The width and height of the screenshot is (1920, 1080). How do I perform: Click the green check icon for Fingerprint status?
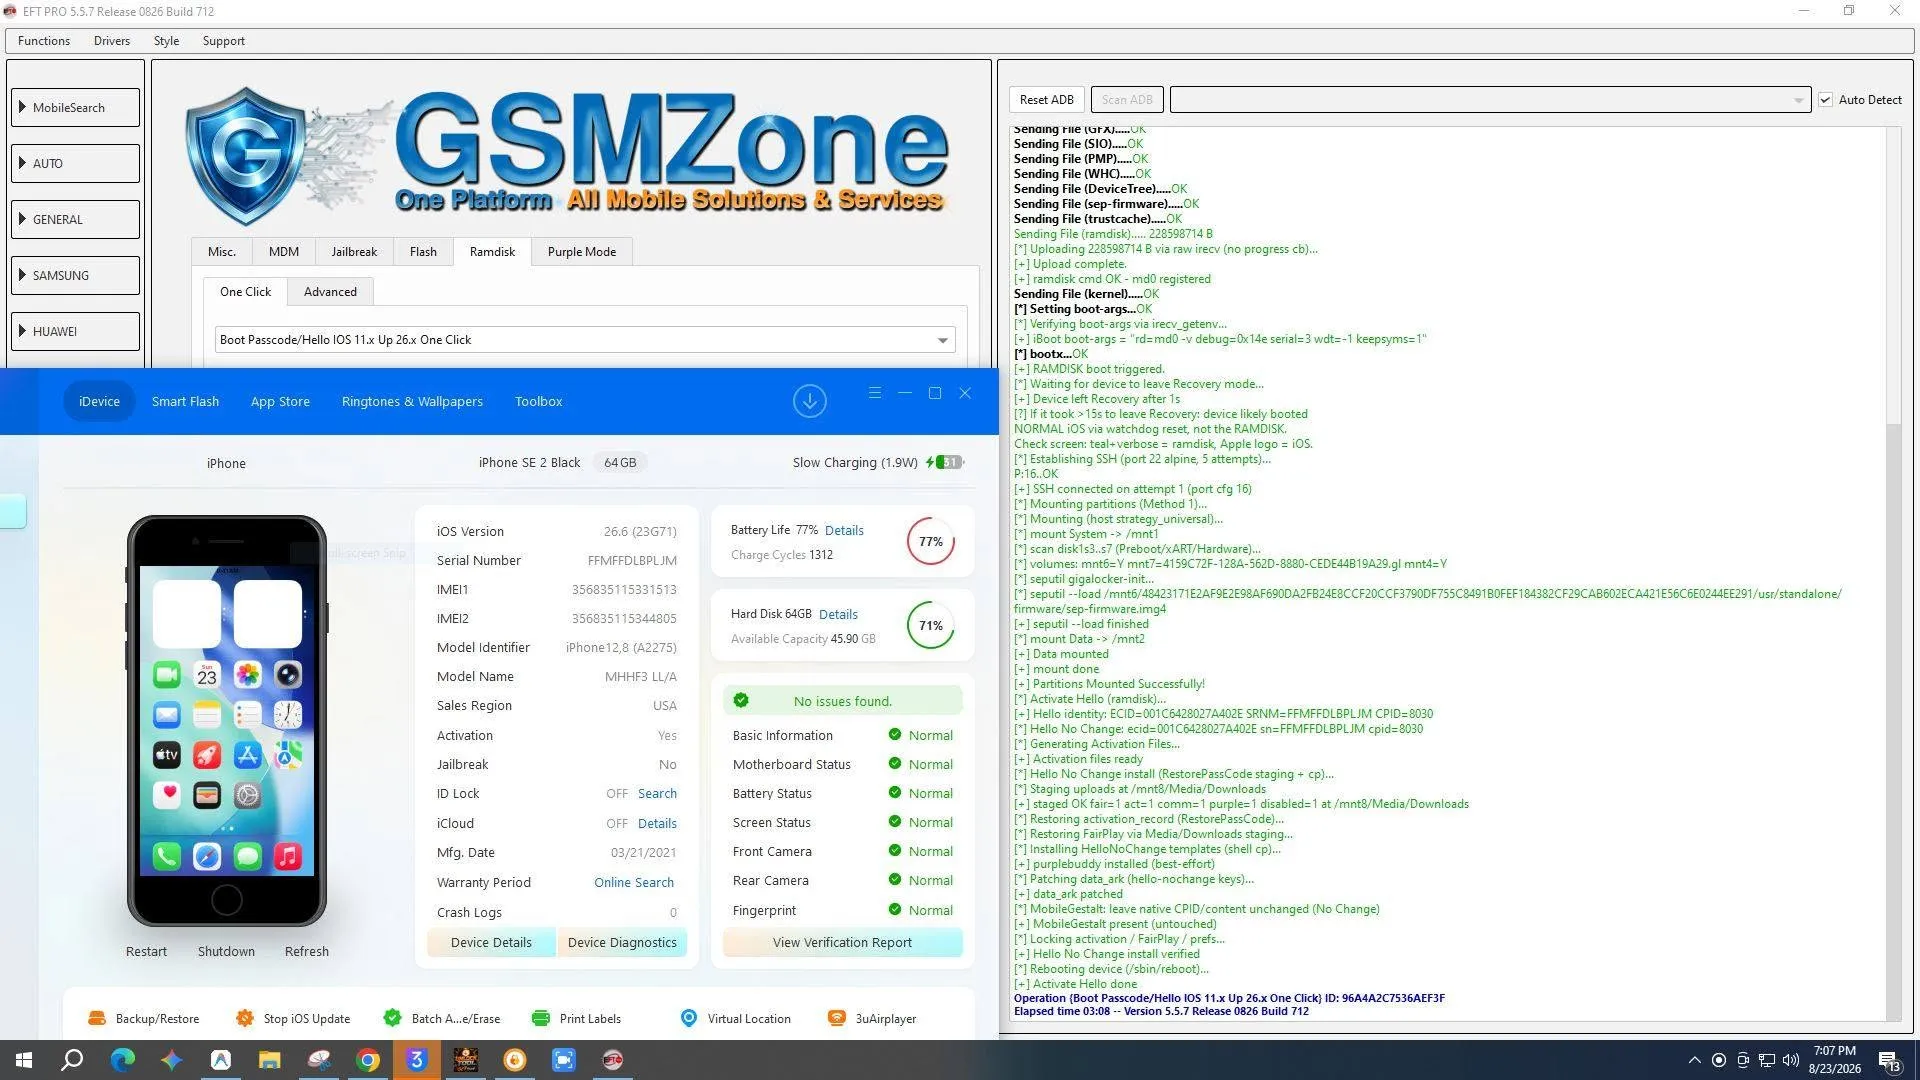point(895,909)
